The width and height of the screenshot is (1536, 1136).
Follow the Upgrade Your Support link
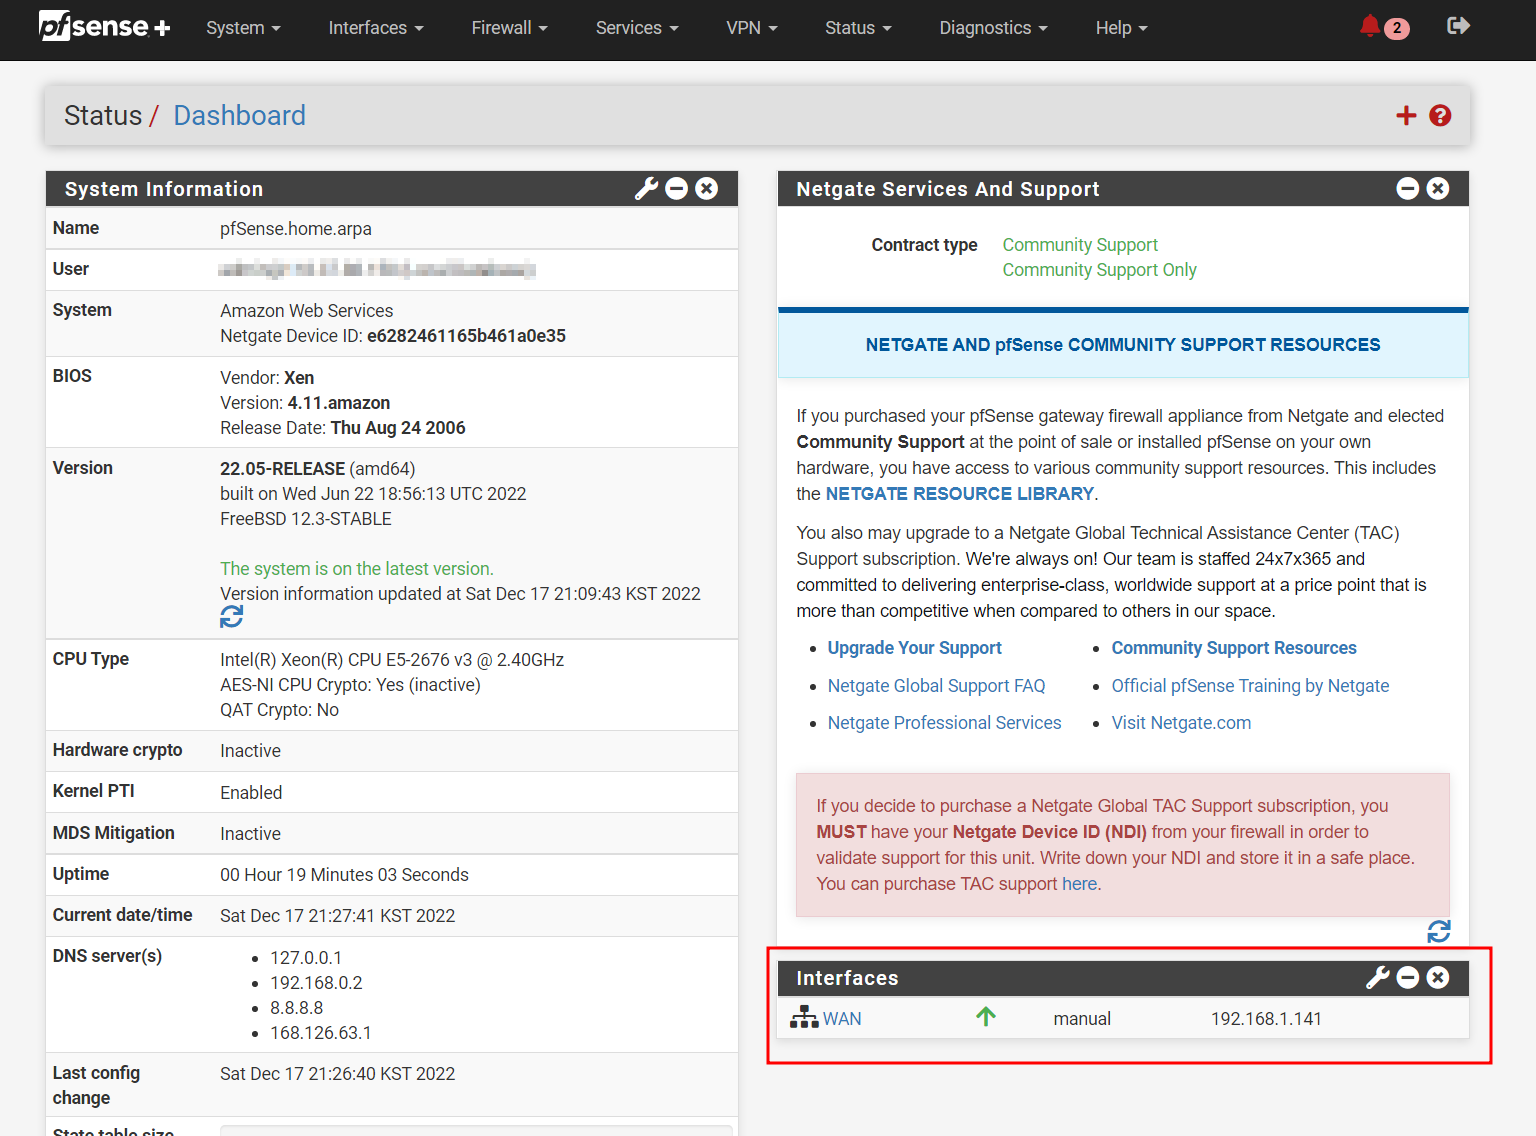[x=914, y=648]
